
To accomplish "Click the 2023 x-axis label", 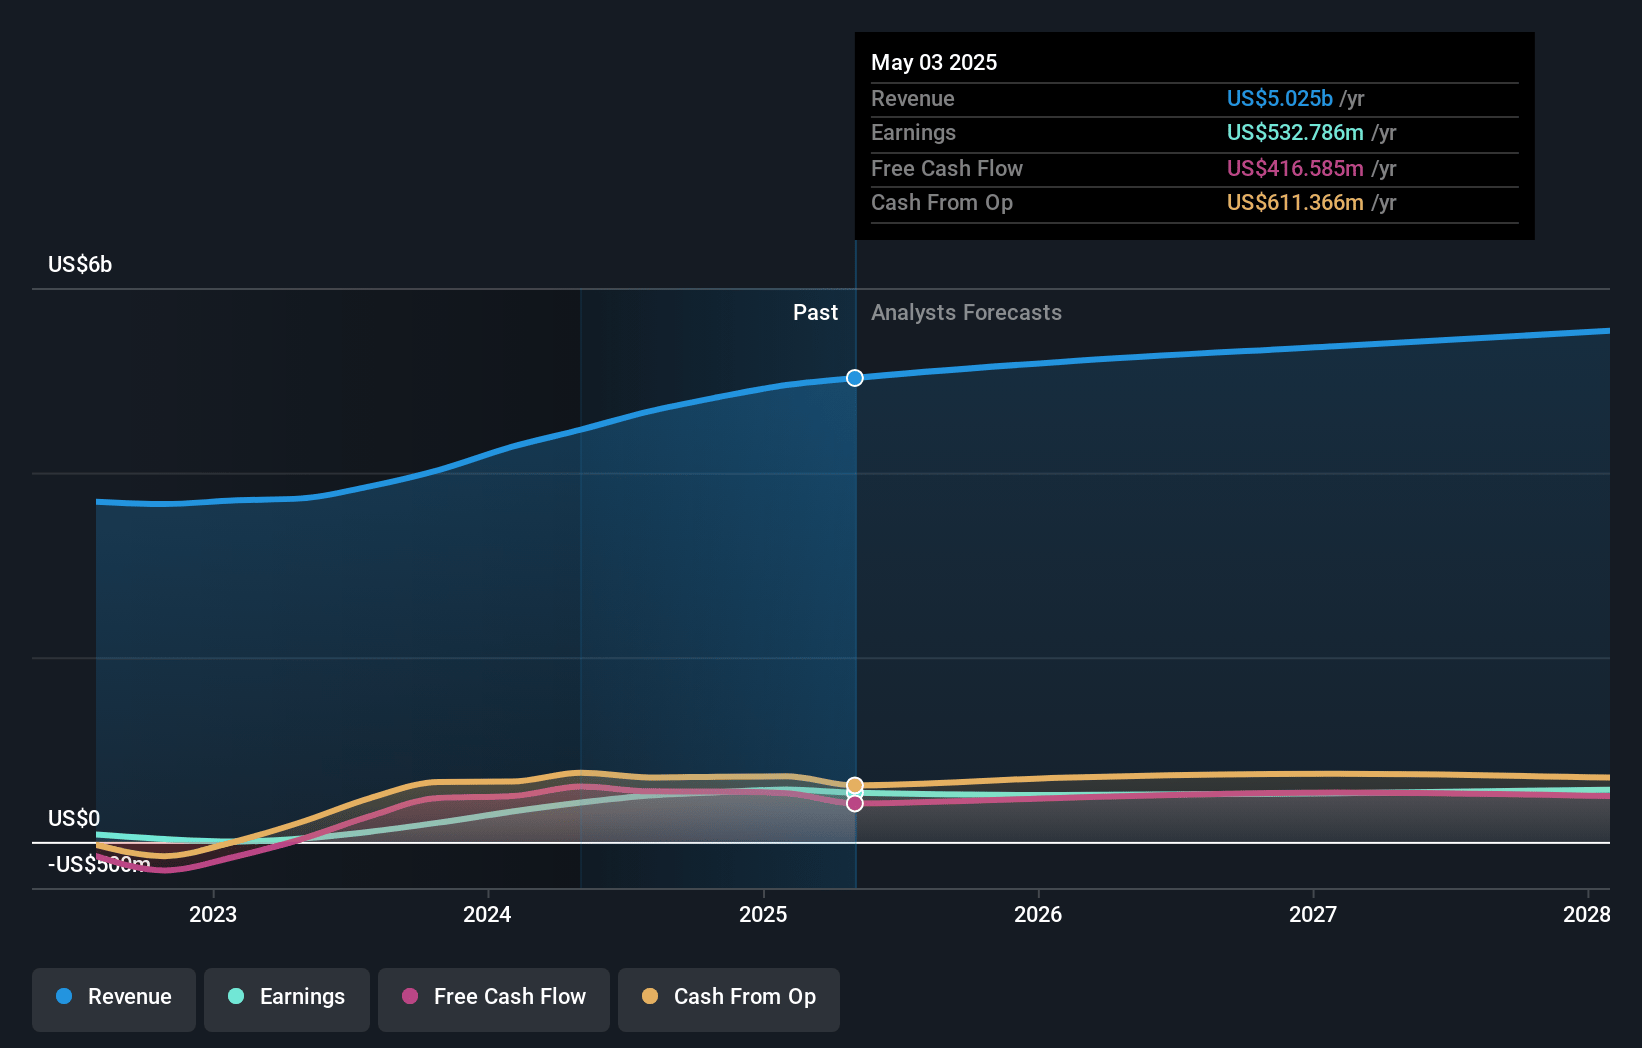I will 213,914.
